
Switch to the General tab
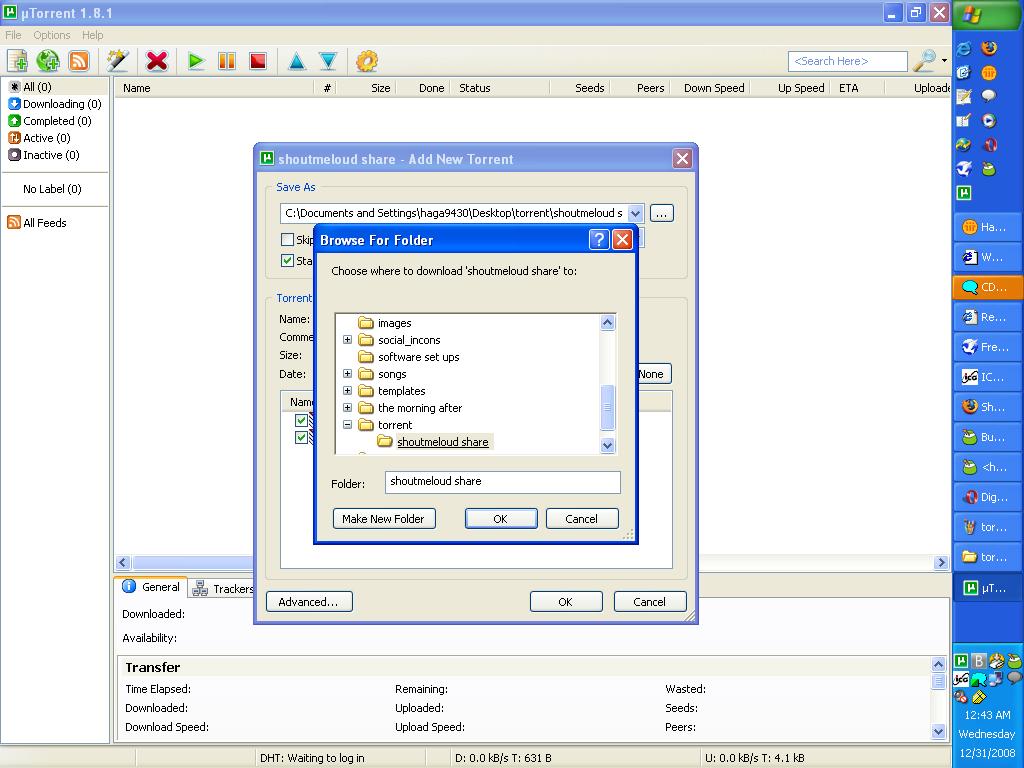(151, 587)
